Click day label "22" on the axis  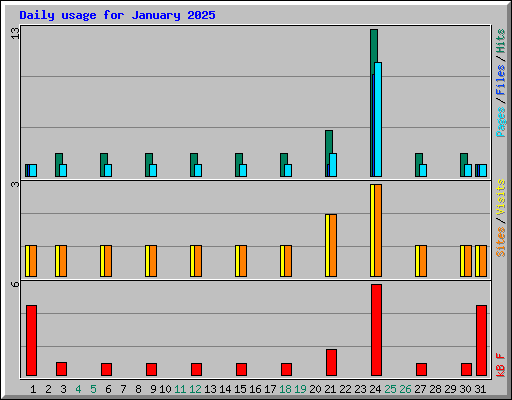(x=345, y=389)
